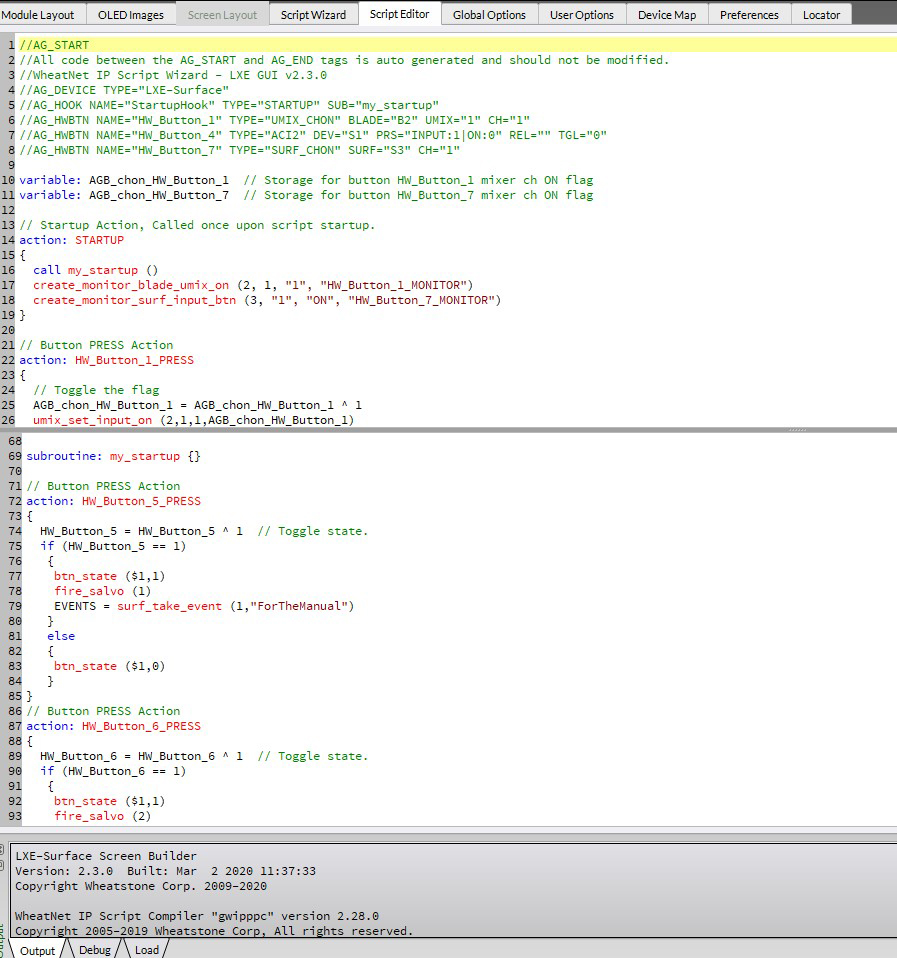This screenshot has height=958, width=897.
Task: Select the Script Editor tab
Action: point(399,15)
